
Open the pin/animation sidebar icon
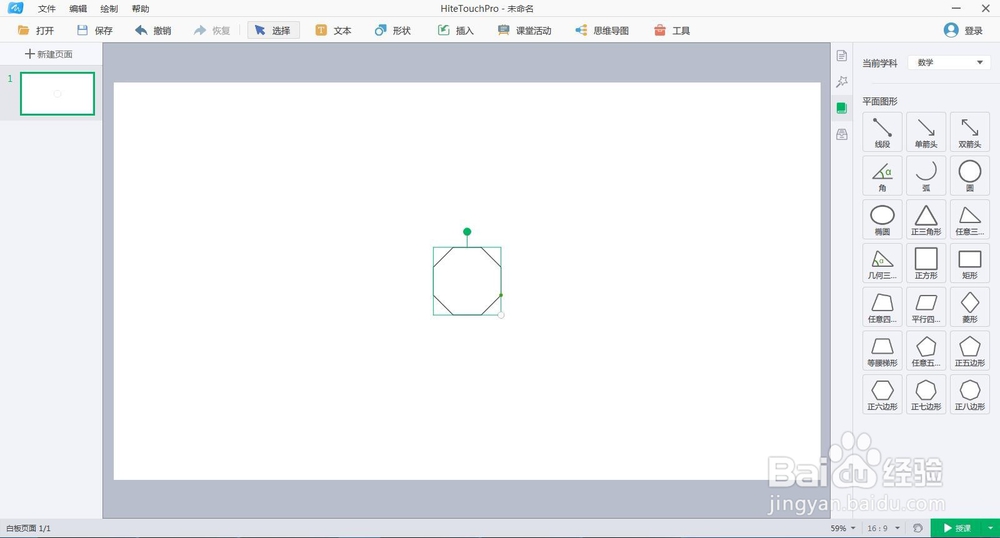point(842,82)
